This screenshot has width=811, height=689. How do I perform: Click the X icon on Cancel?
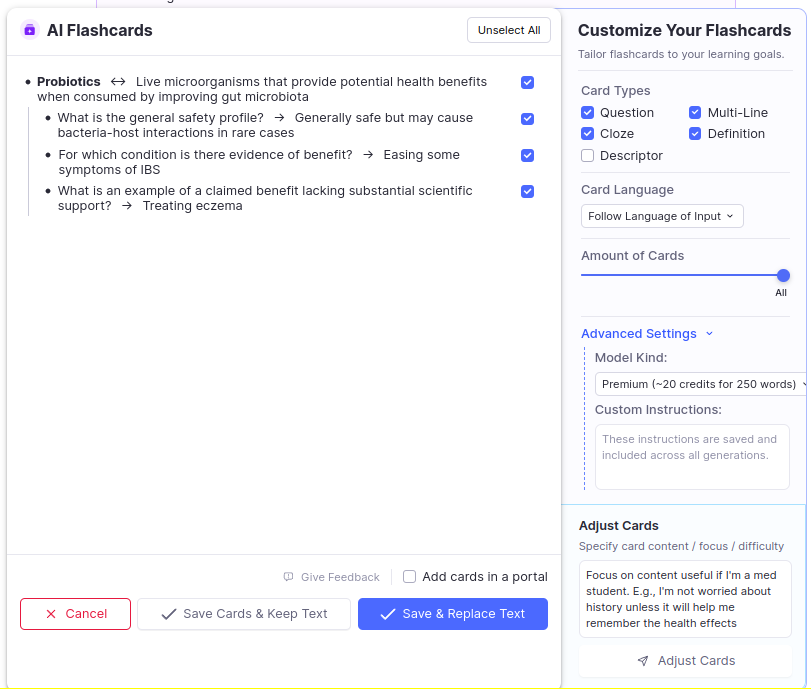pos(51,614)
